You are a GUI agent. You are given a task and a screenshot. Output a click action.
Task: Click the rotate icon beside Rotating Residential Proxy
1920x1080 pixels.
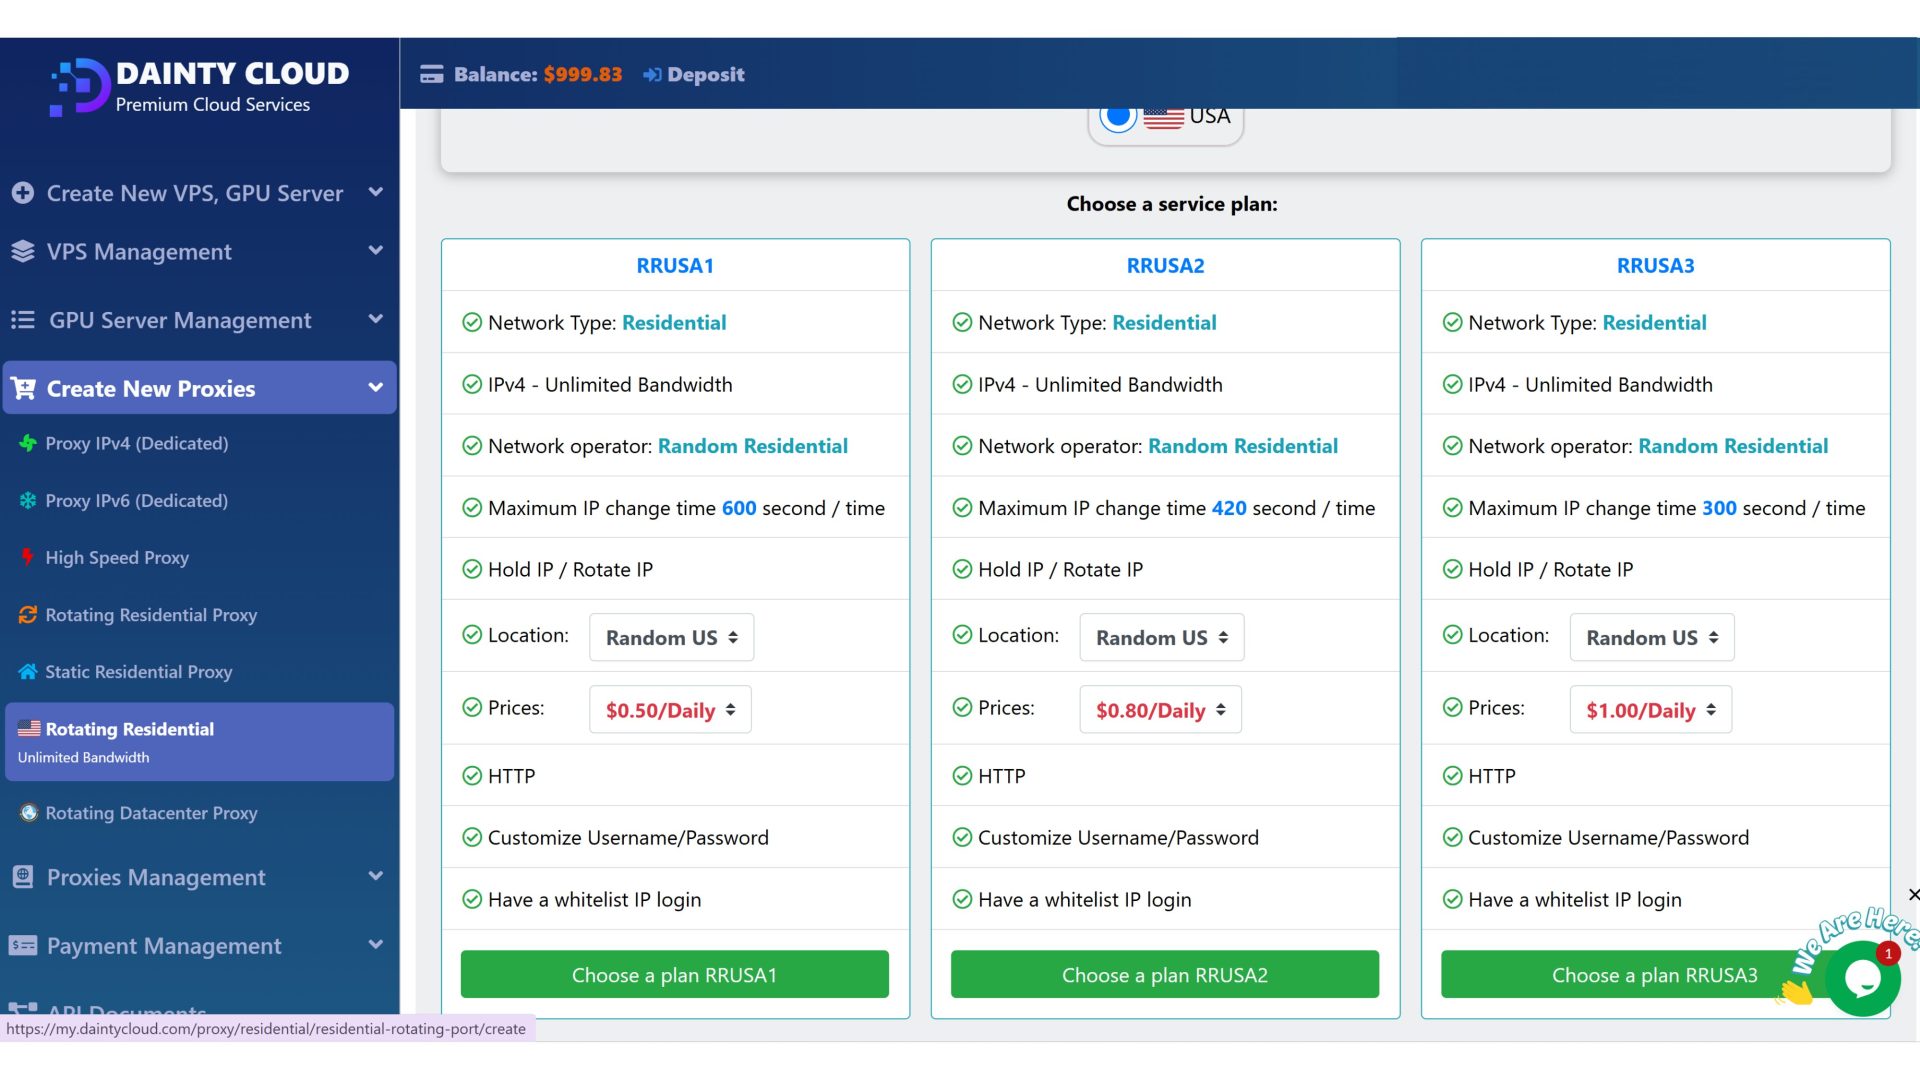28,615
